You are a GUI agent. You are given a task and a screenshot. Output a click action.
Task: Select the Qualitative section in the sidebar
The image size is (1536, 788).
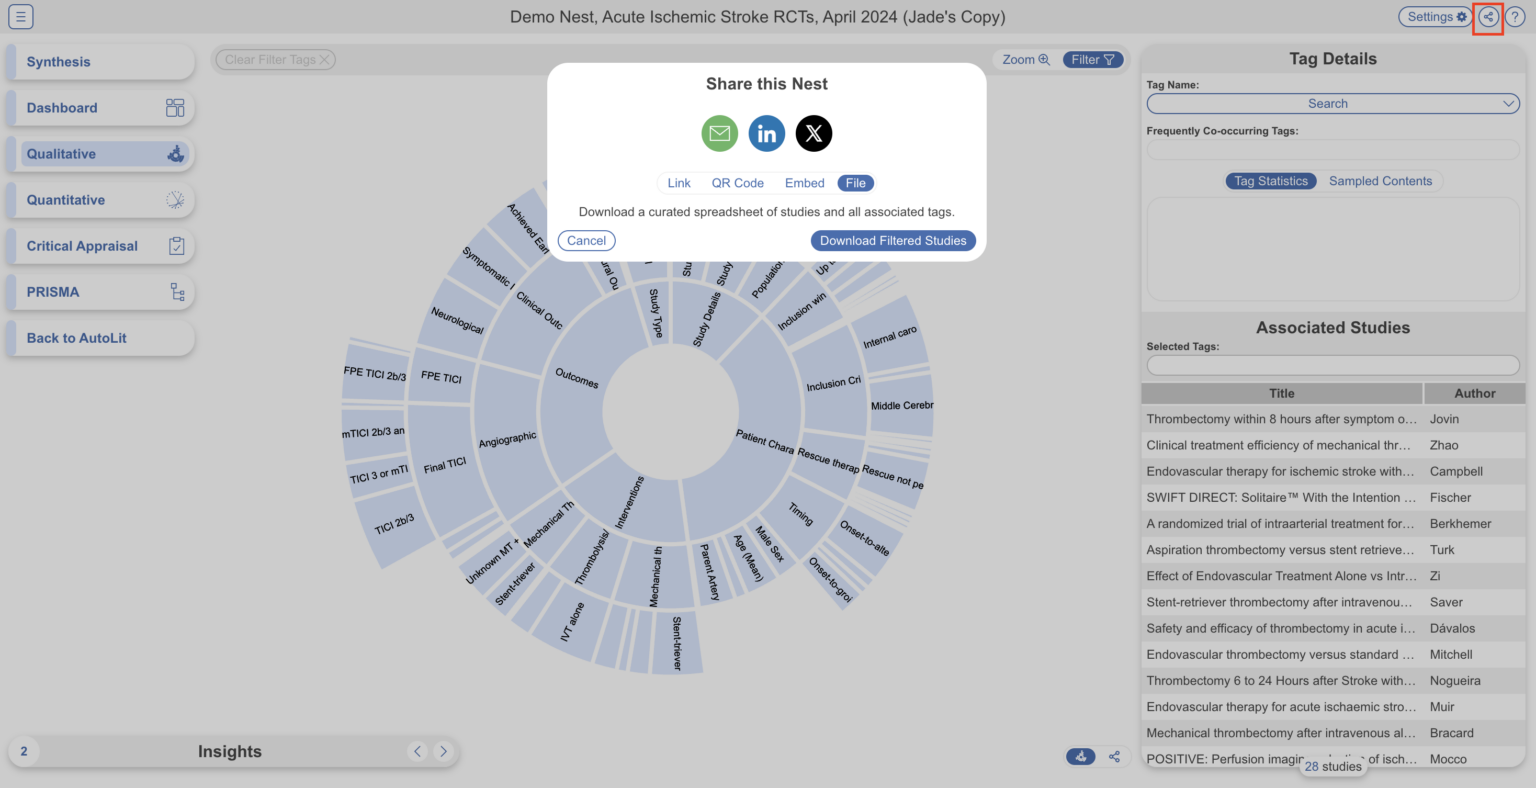click(x=99, y=154)
